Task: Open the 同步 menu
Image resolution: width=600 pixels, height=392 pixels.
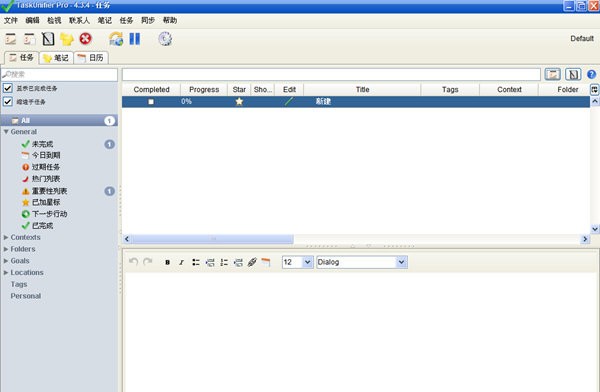Action: click(148, 20)
